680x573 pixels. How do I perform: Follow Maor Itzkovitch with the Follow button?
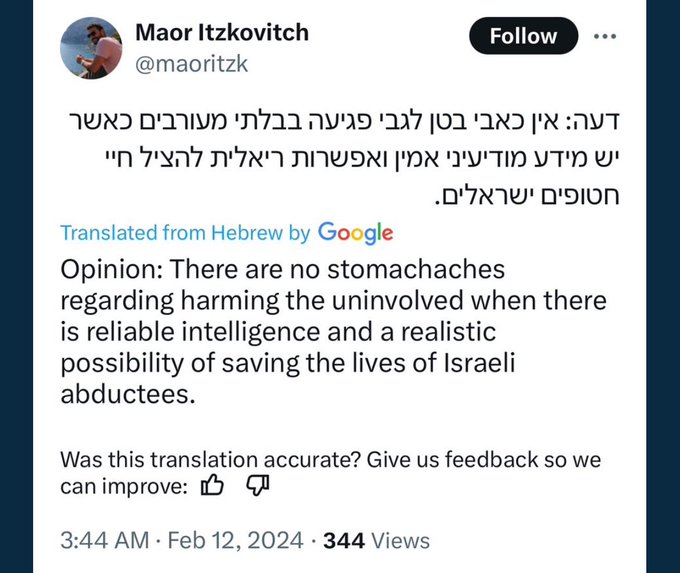click(523, 36)
